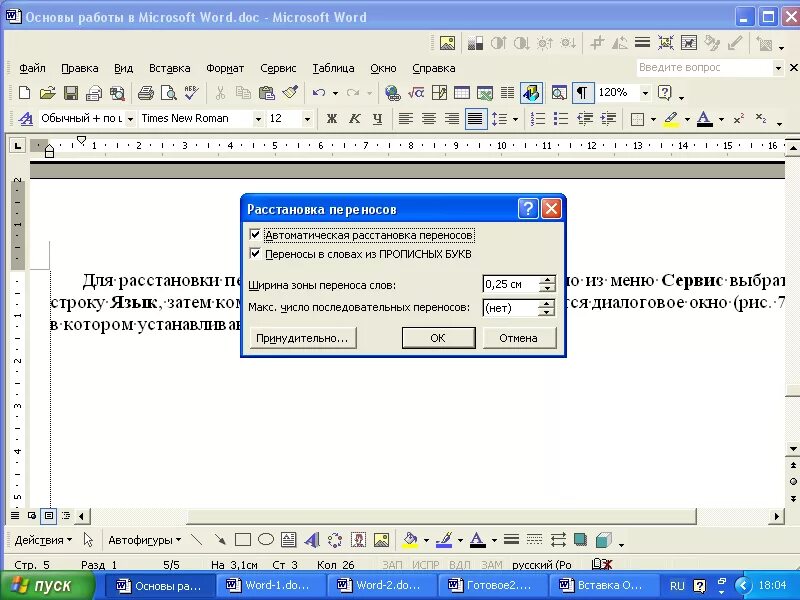
Task: Cut selection with the scissors icon
Action: coord(220,93)
